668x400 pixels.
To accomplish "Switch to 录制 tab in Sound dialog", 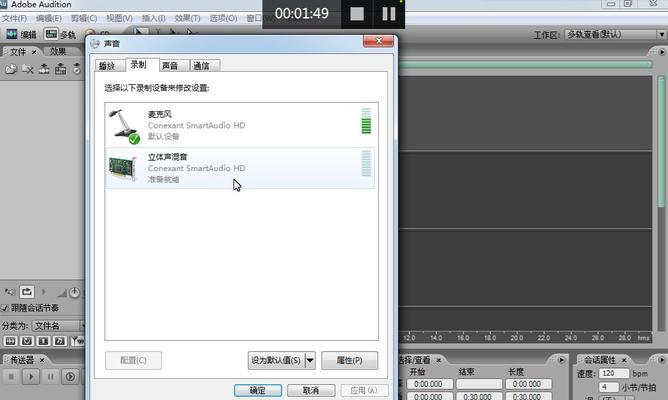I will click(x=142, y=65).
